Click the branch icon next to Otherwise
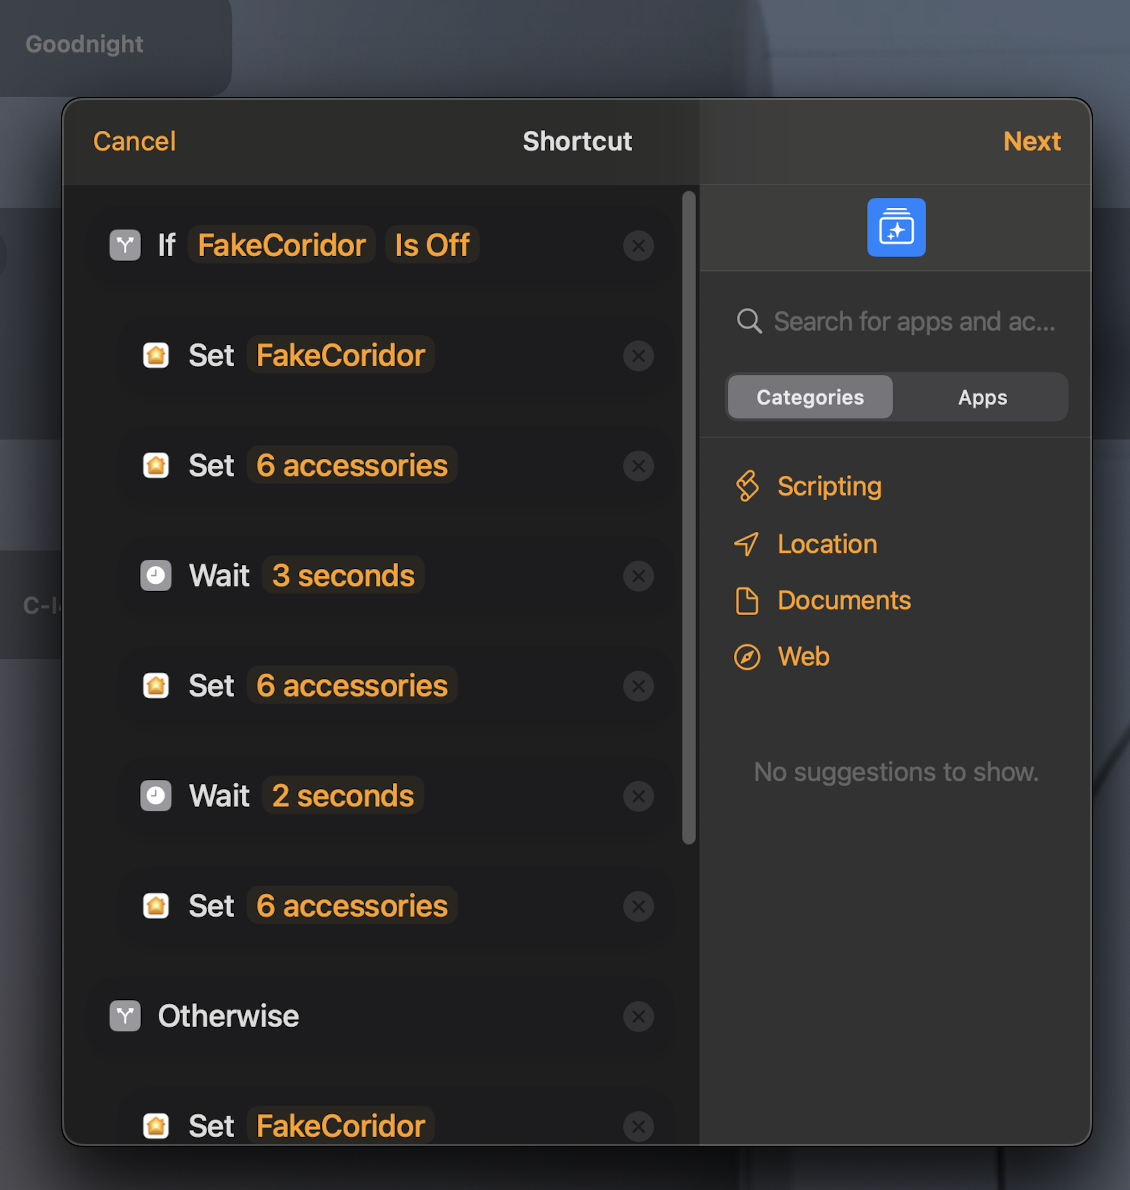 point(124,1016)
